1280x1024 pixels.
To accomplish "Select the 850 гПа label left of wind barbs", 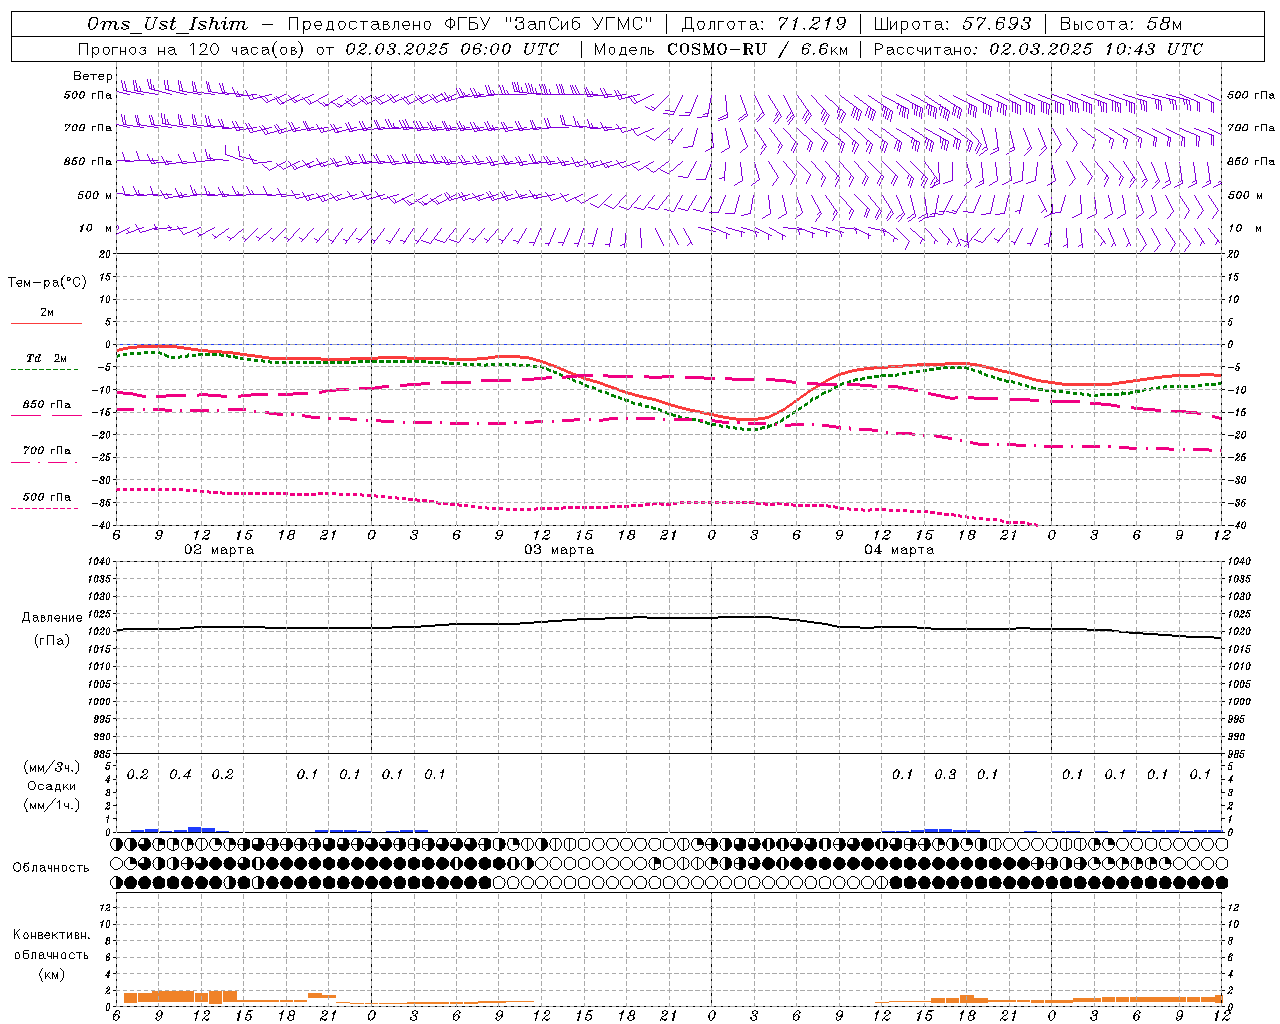I will 88,161.
